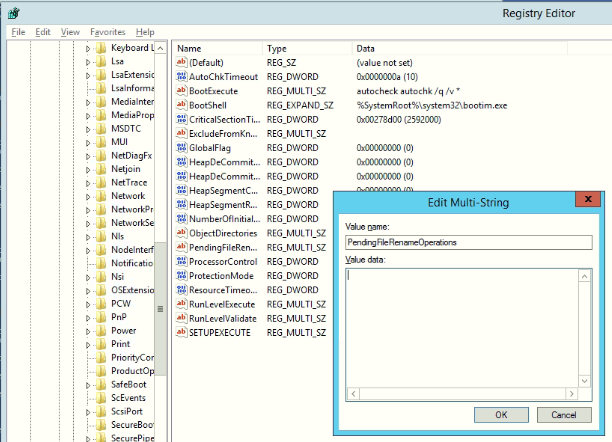Expand the Print key node

(88, 345)
